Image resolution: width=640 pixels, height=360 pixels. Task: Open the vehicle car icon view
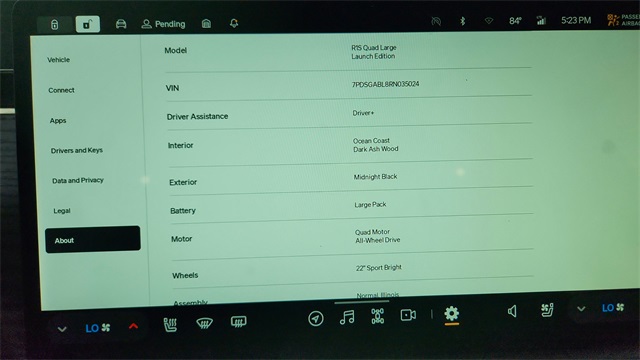click(121, 24)
